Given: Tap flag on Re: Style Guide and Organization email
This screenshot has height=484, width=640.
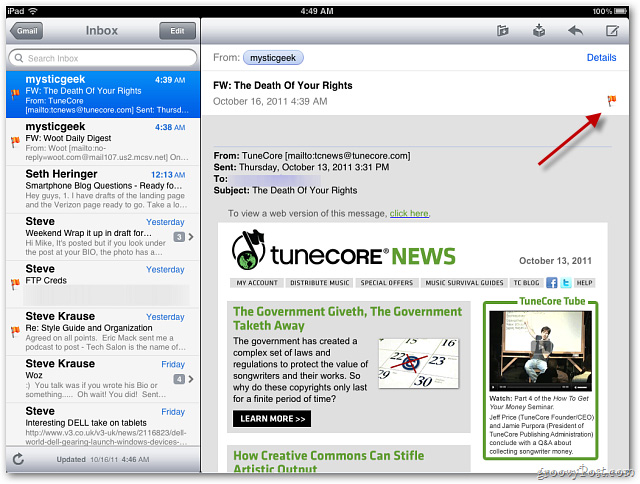Looking at the screenshot, I should (15, 331).
